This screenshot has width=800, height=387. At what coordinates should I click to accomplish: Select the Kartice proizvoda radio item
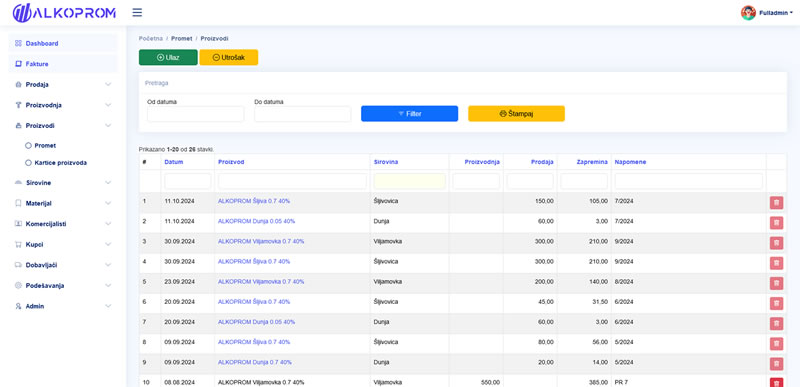tap(29, 163)
